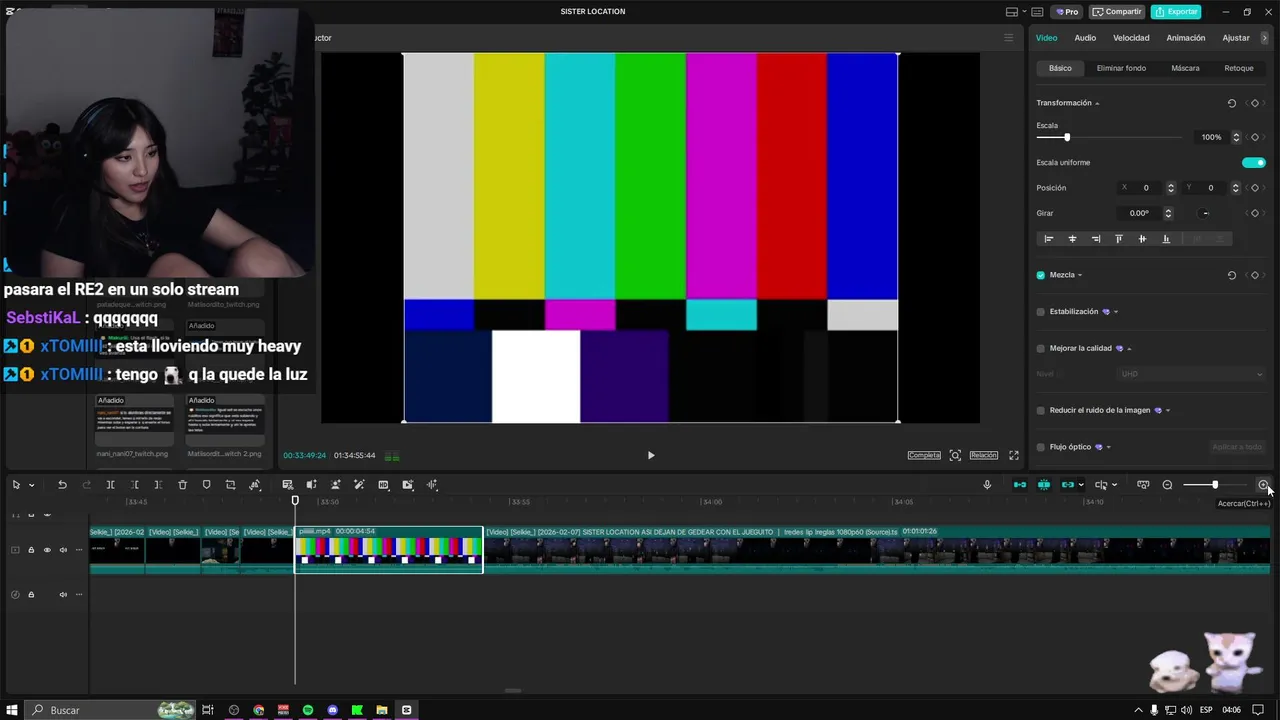Click the Exportar button

[1176, 12]
